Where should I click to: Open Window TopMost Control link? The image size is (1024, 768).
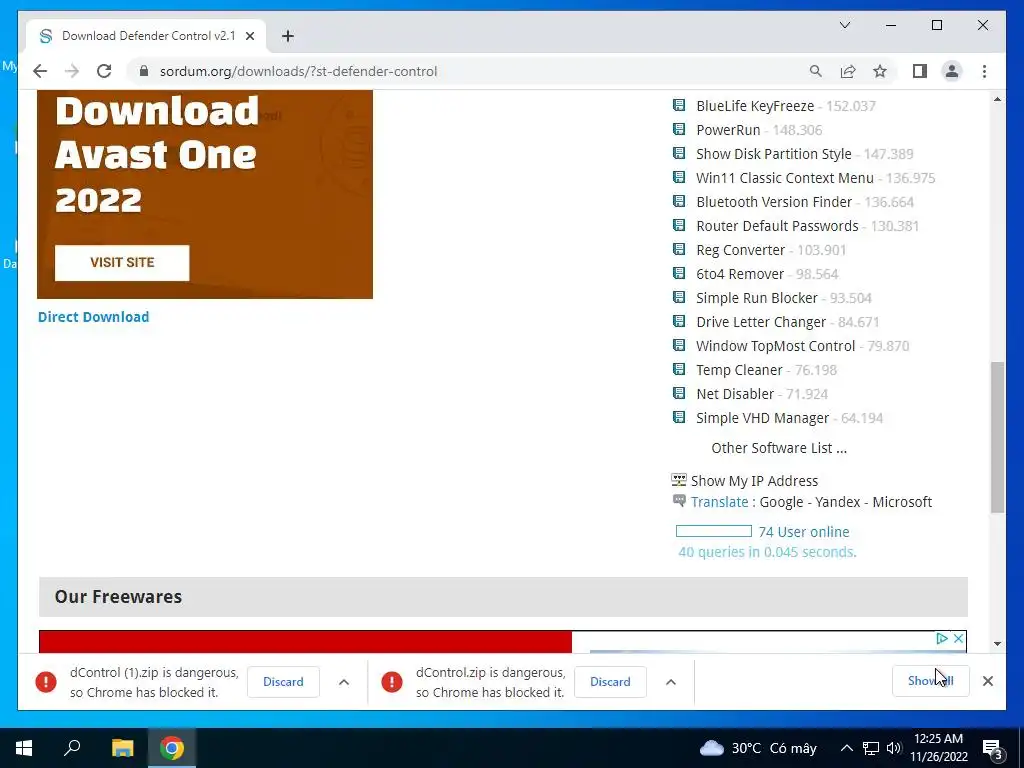(x=775, y=346)
